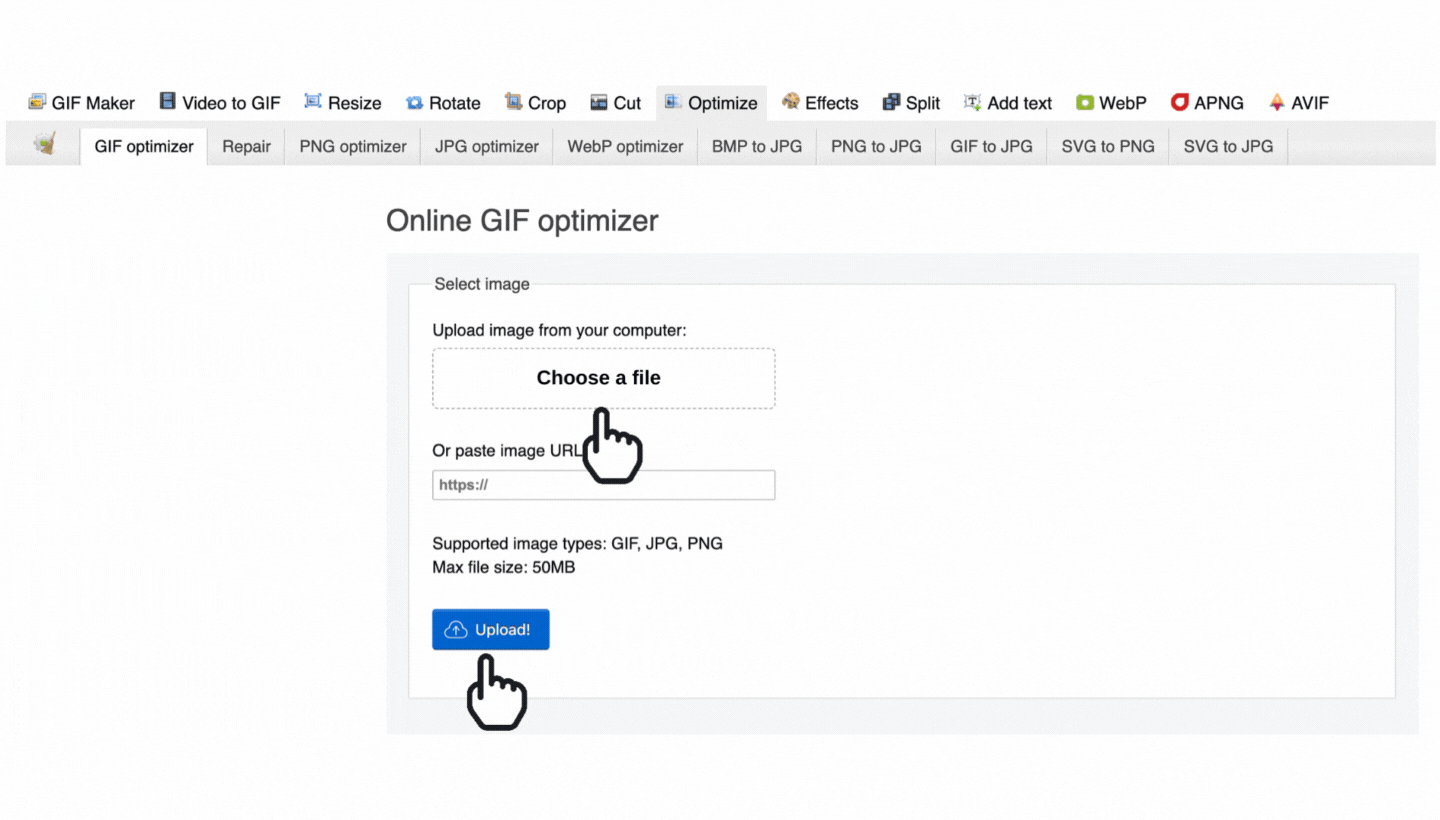
Task: Click the Rotate tool icon
Action: (x=414, y=103)
